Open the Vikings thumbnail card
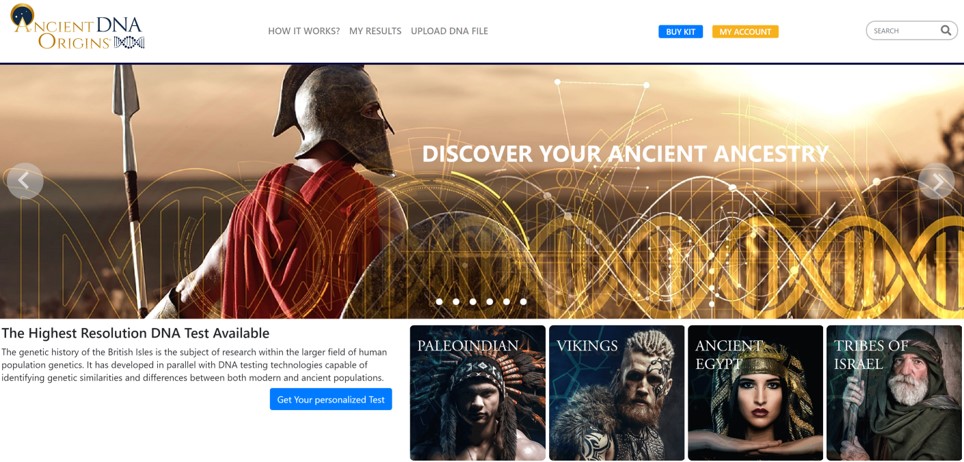The width and height of the screenshot is (964, 462). click(x=617, y=392)
